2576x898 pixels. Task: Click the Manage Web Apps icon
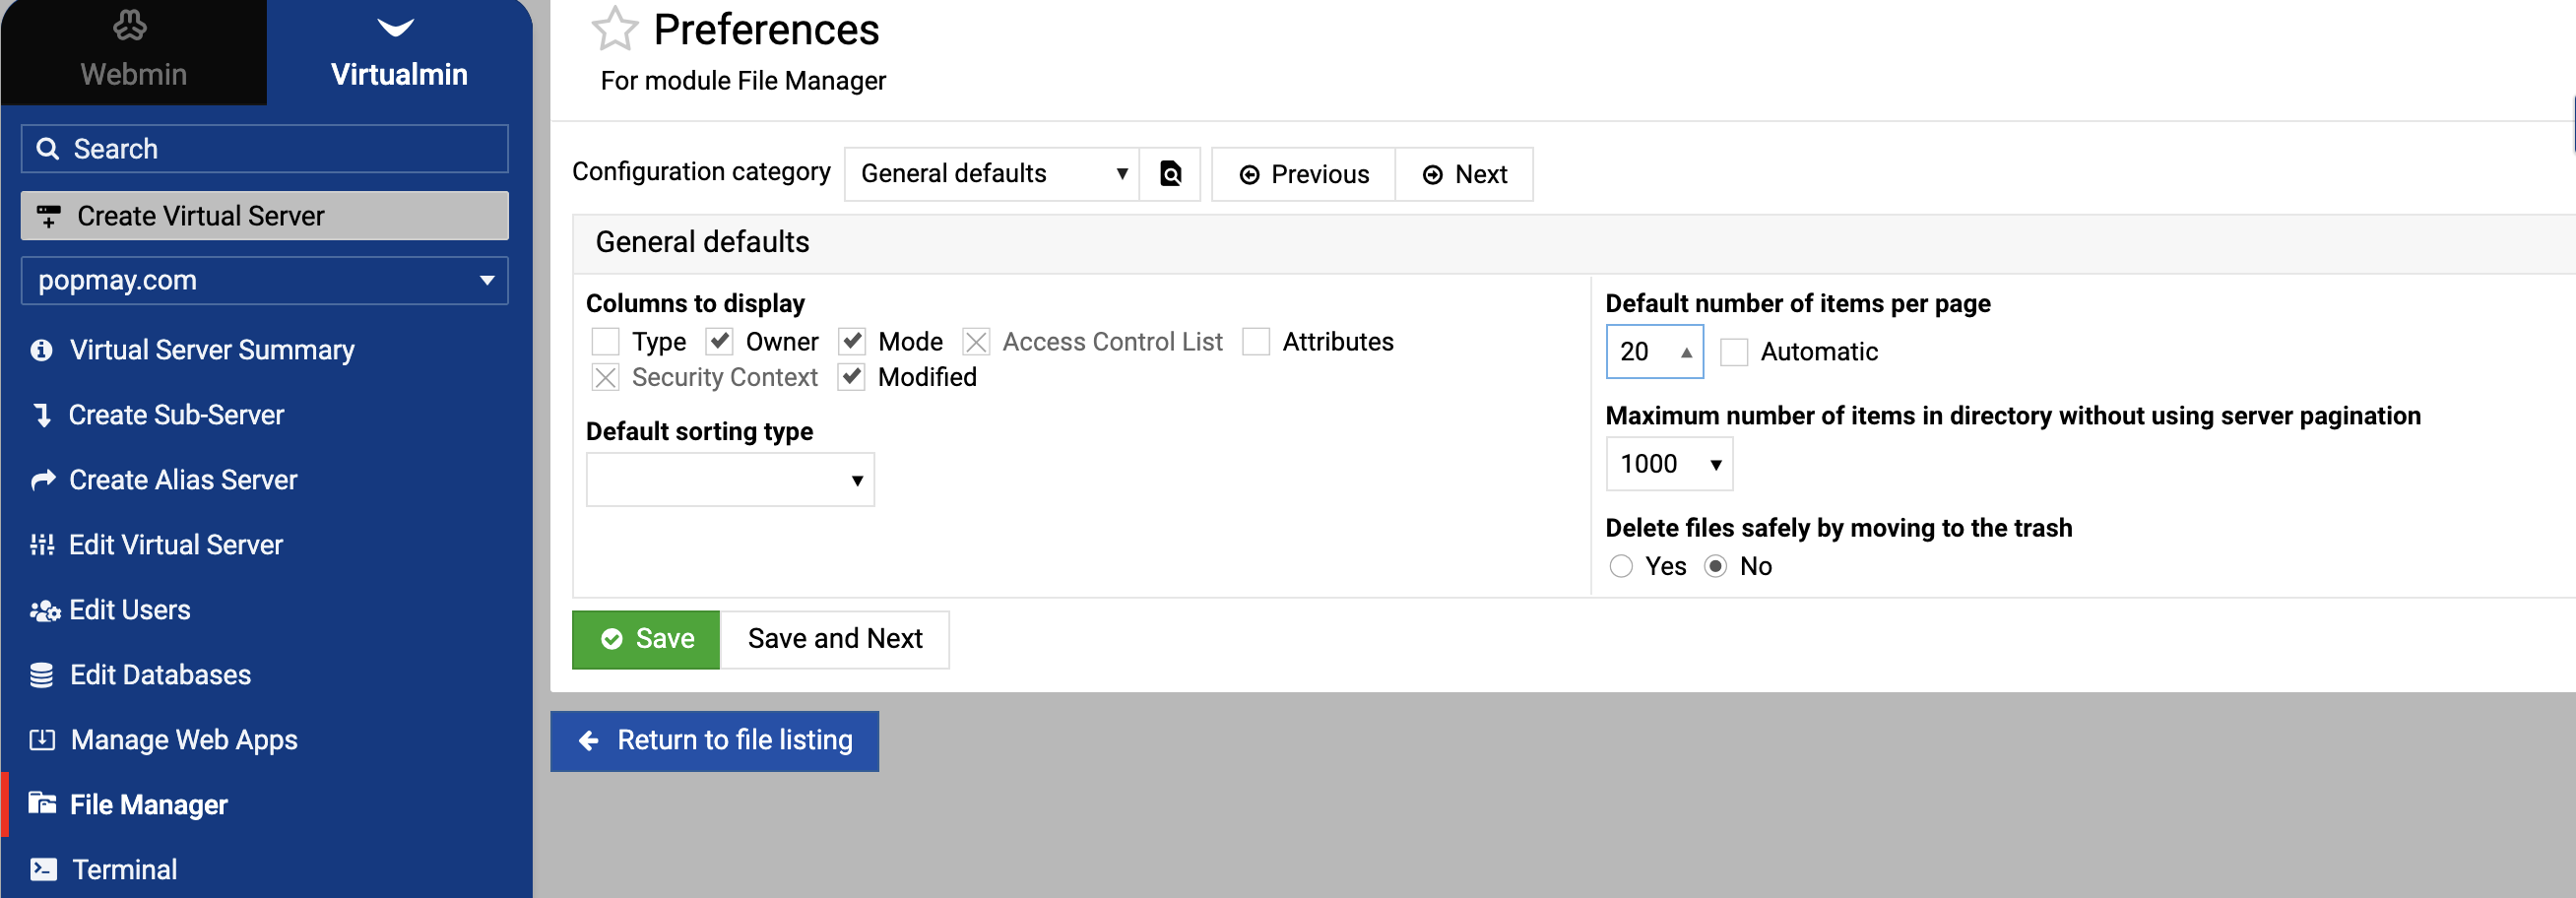tap(42, 740)
